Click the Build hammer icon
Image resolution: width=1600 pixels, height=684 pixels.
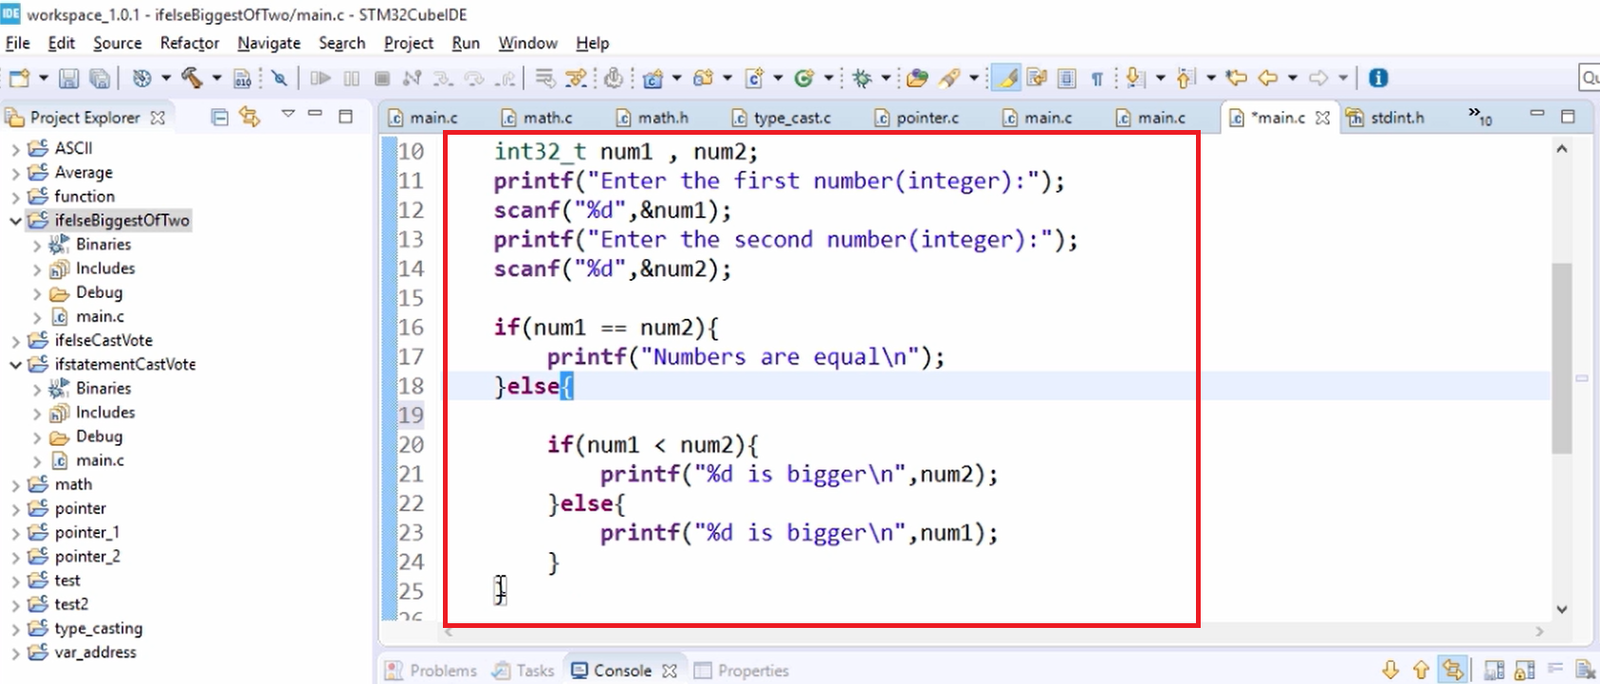192,78
